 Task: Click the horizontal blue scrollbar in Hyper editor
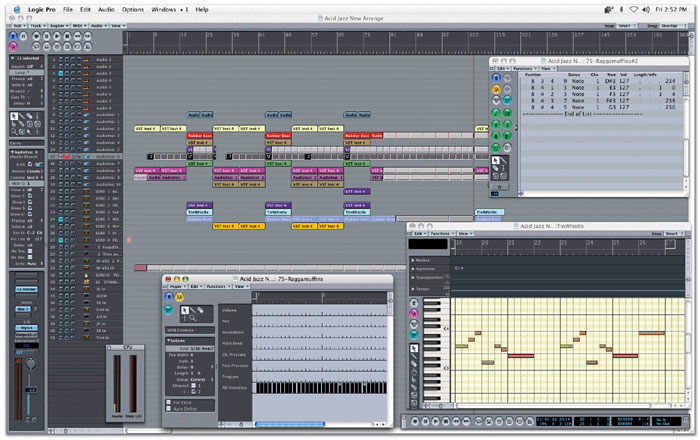pos(290,424)
